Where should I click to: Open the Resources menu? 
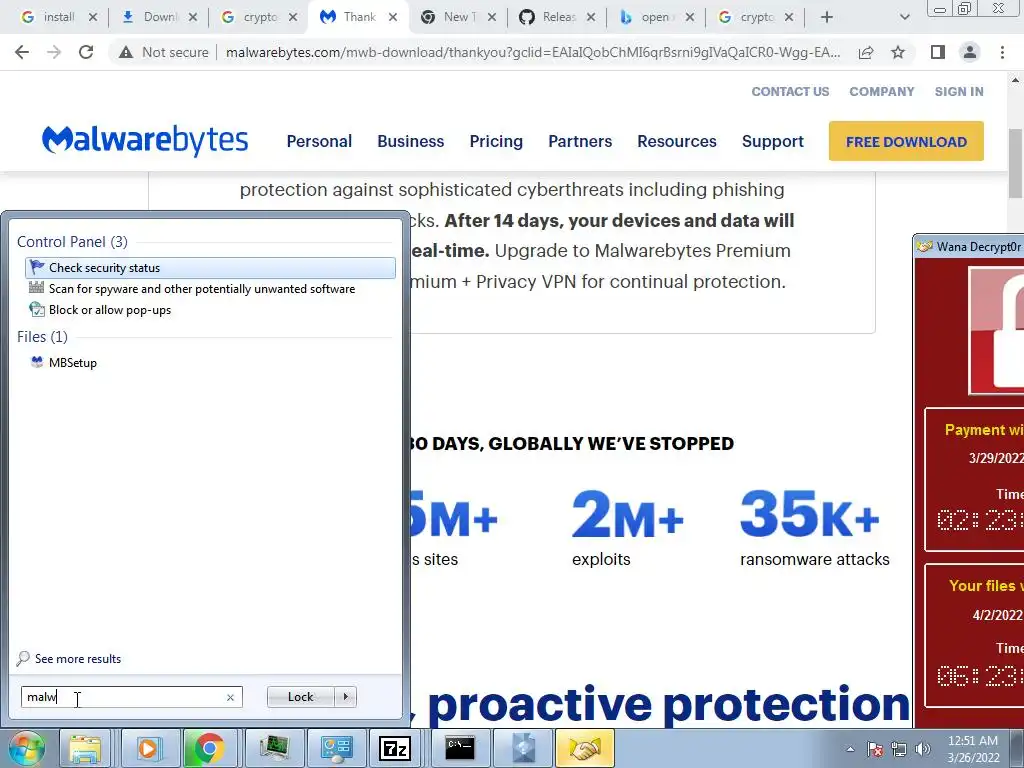(677, 141)
